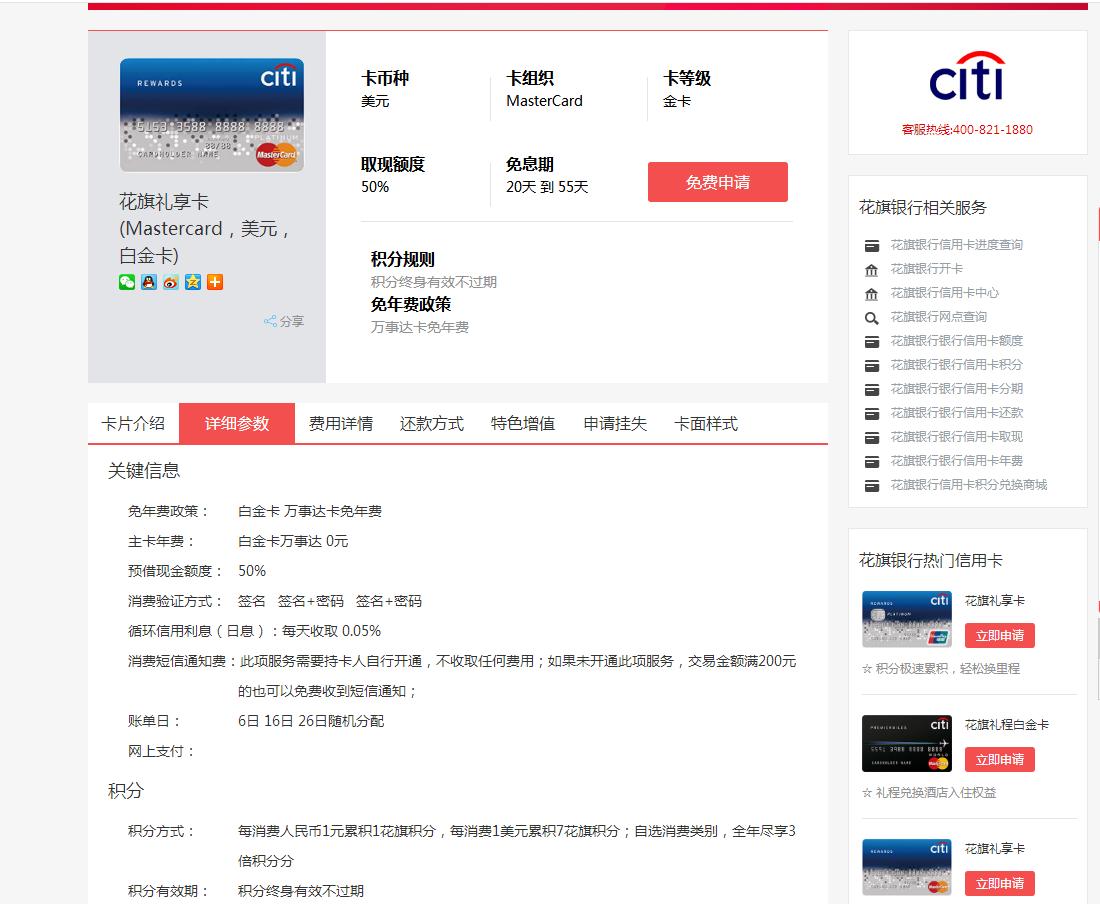Screen dimensions: 1100x904
Task: View the 特色增值 tab
Action: (x=523, y=423)
